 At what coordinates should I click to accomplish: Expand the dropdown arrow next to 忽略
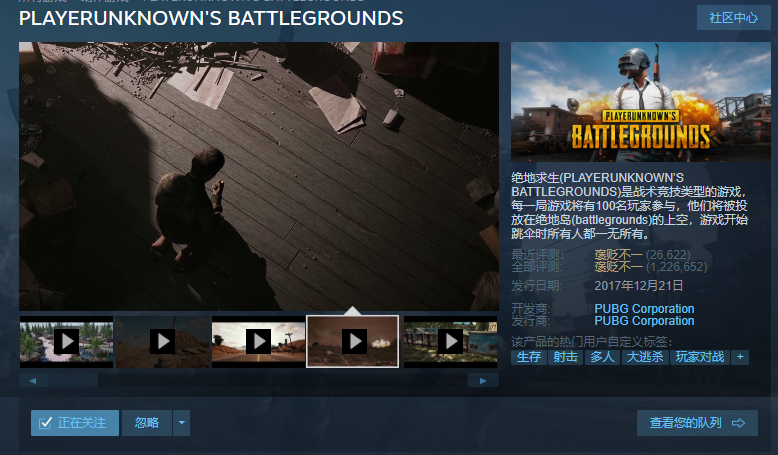(x=182, y=423)
